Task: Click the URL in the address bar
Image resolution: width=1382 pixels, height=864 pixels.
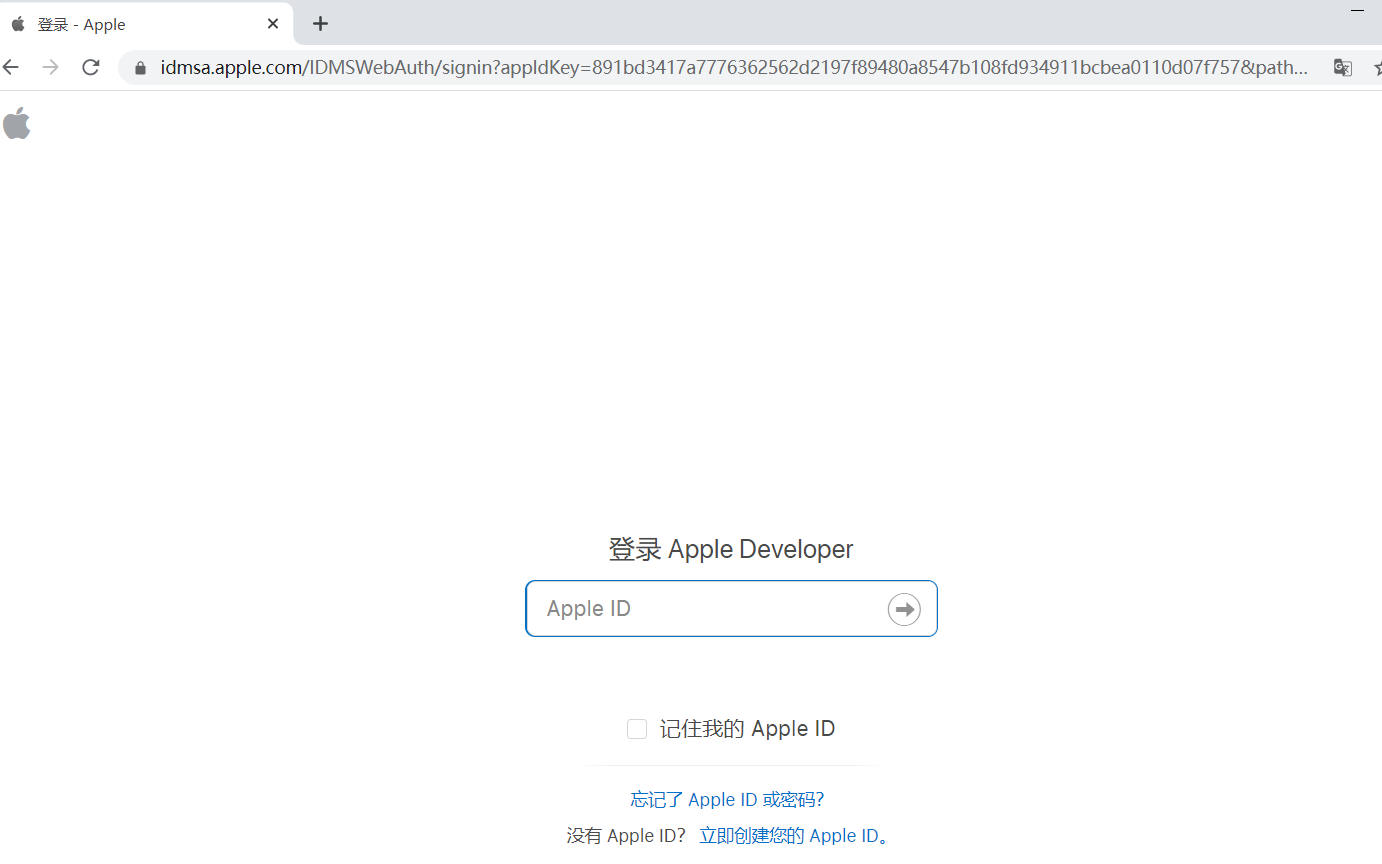Action: [x=734, y=68]
